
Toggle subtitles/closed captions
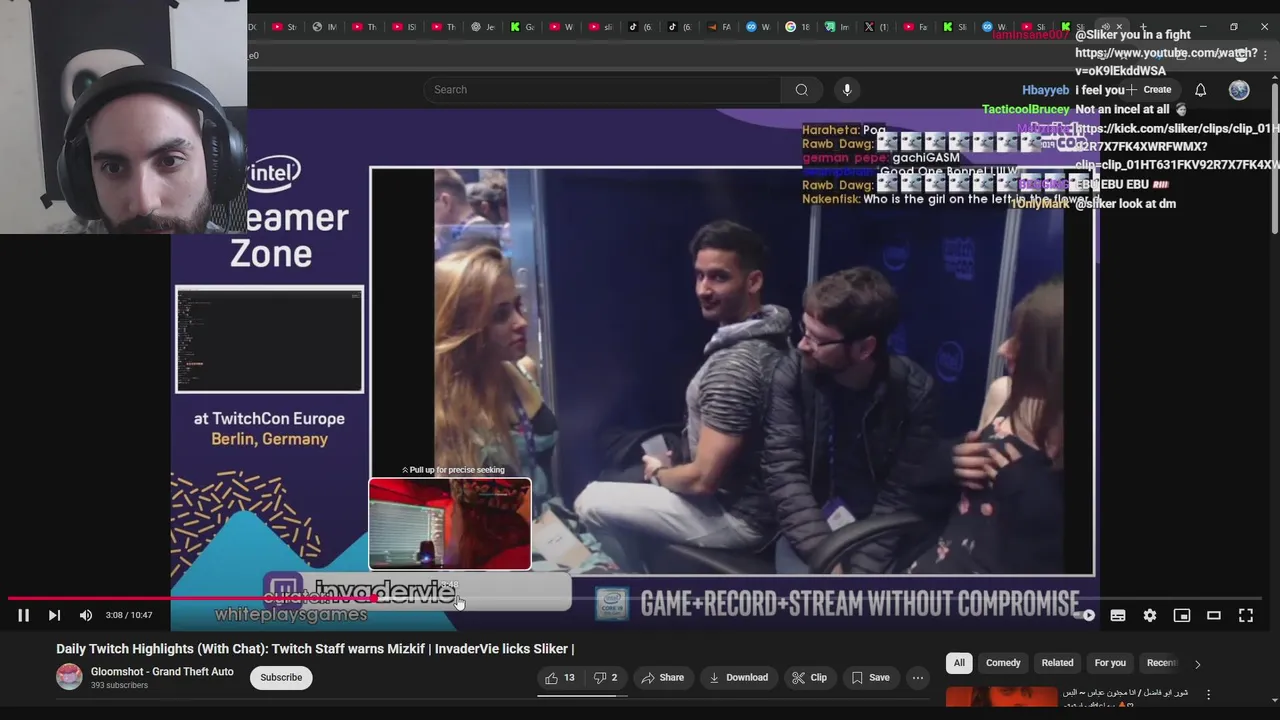click(x=1118, y=616)
